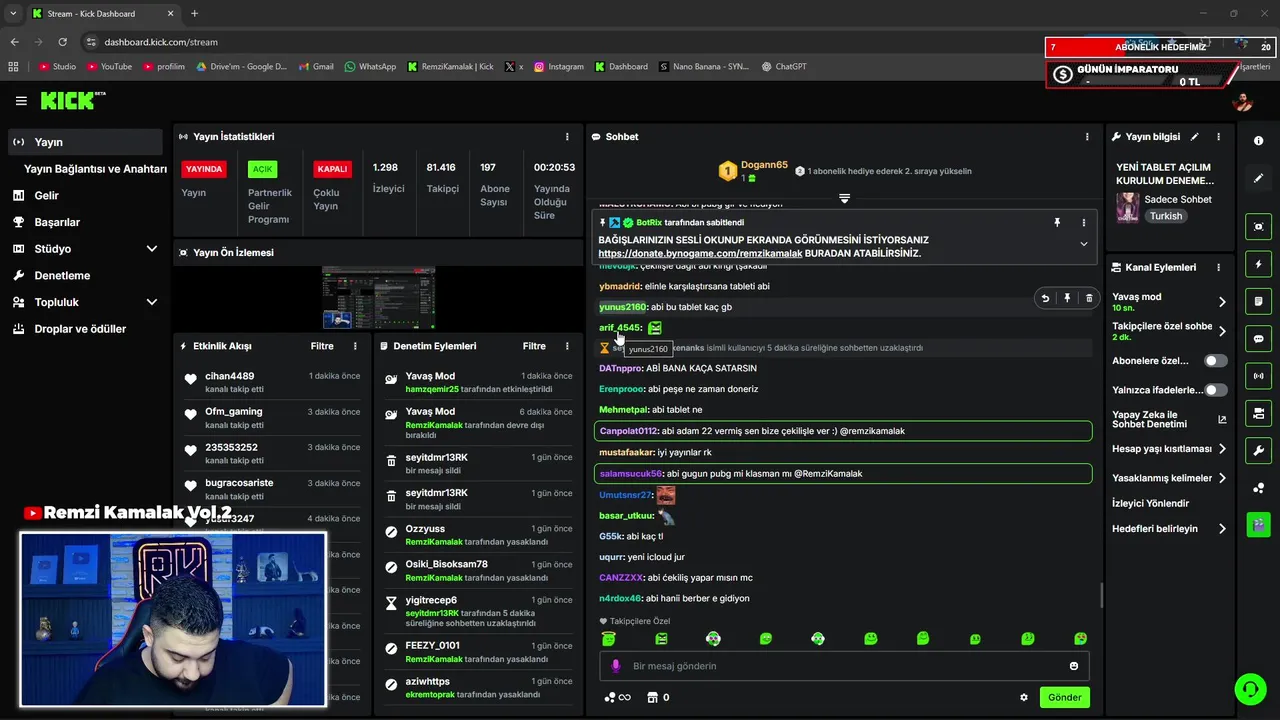Image resolution: width=1280 pixels, height=720 pixels.
Task: Click the chat bubble icon in the right toolbar
Action: (1258, 339)
